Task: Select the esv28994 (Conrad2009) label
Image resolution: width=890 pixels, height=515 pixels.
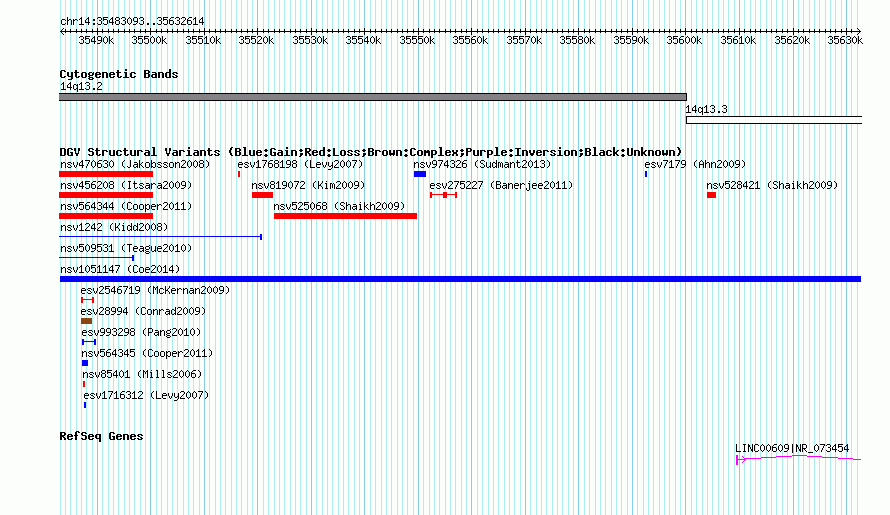Action: coord(143,311)
